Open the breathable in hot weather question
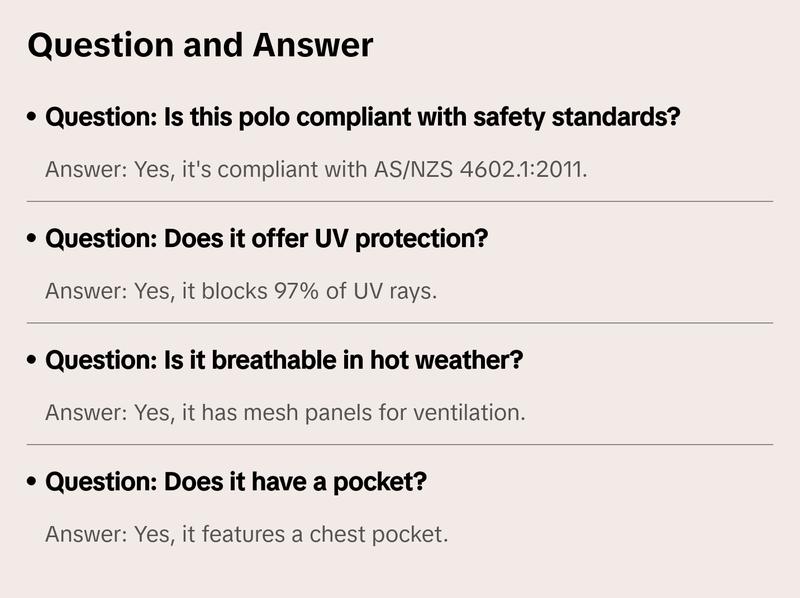Viewport: 800px width, 598px height. coord(284,360)
